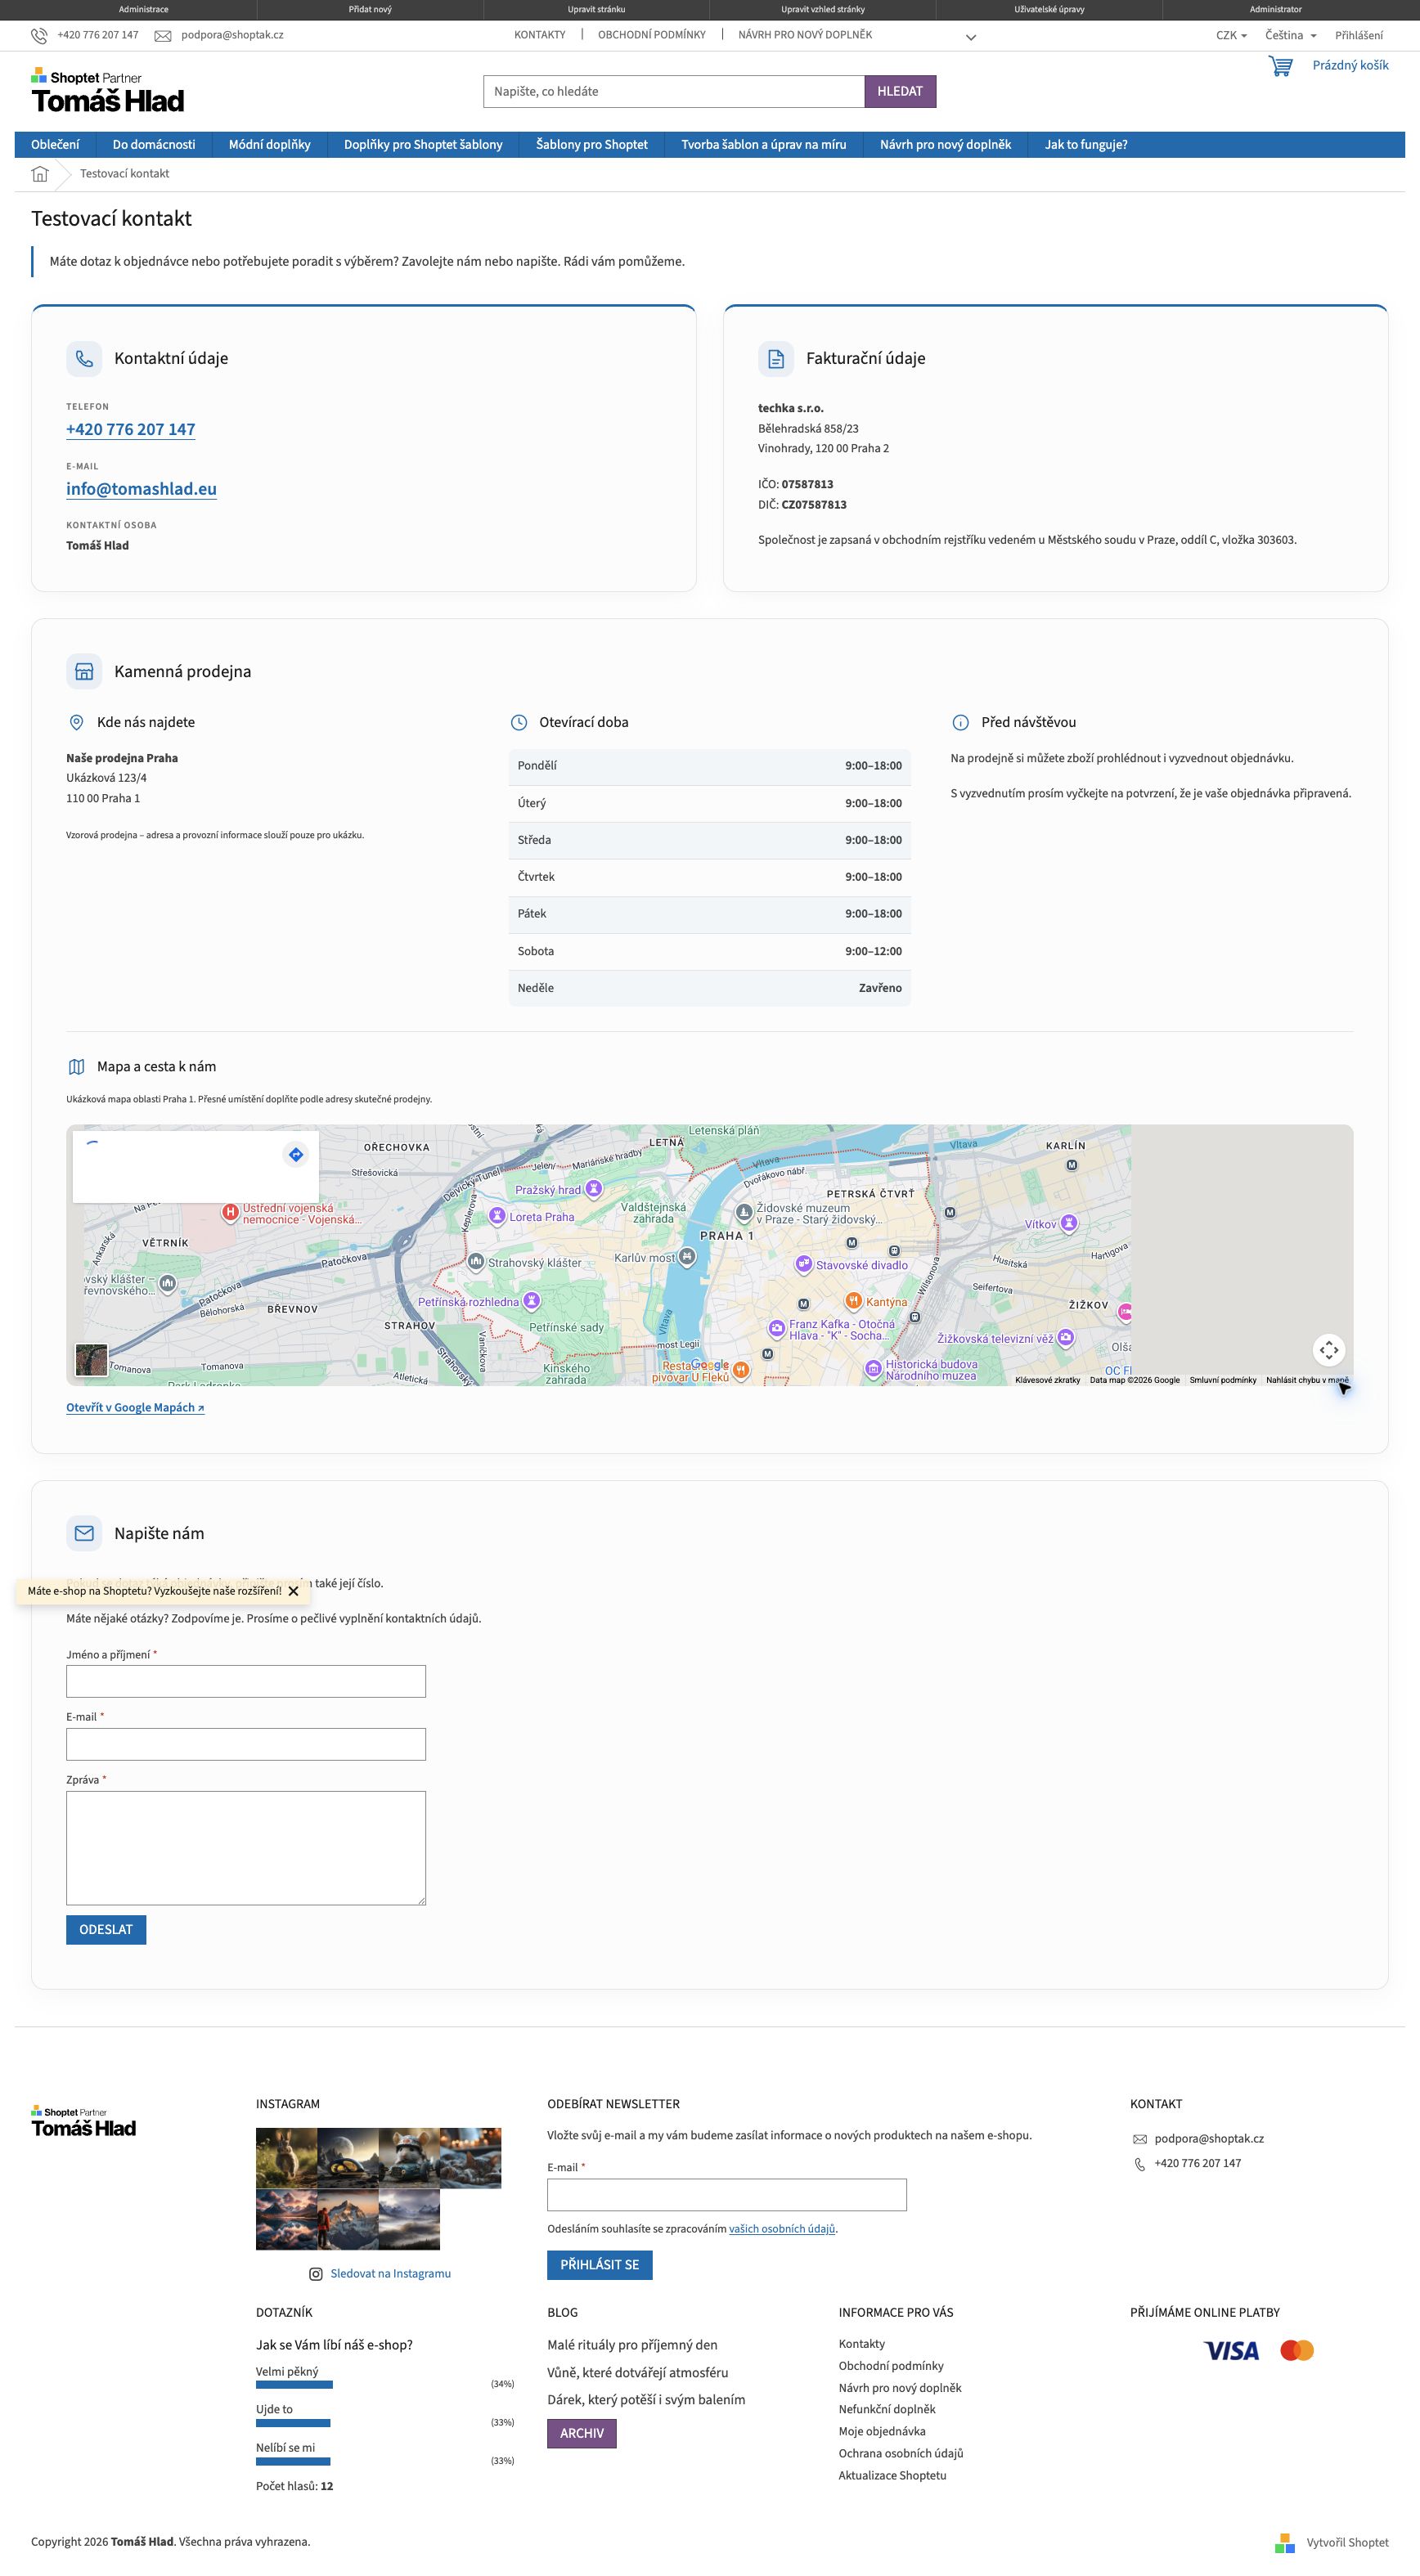Click the Visa payment logo
Image resolution: width=1420 pixels, height=2576 pixels.
pyautogui.click(x=1231, y=2350)
